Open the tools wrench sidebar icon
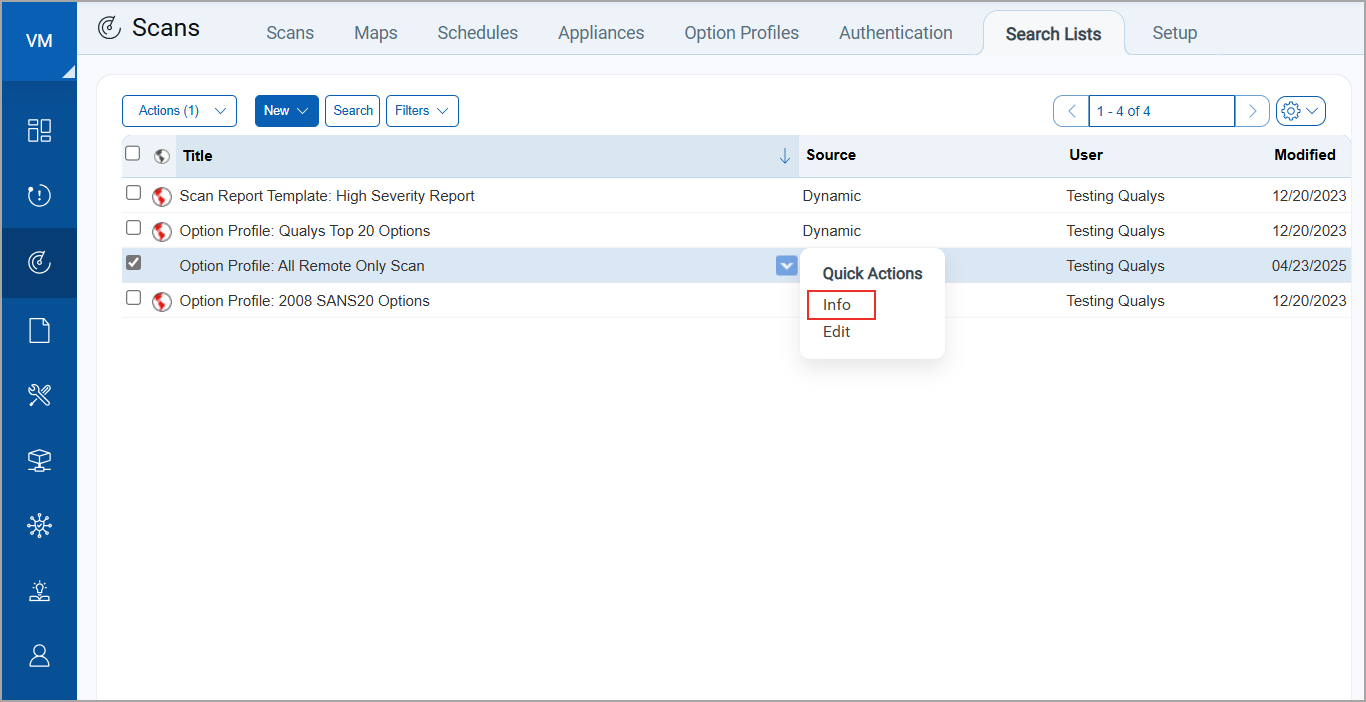1366x702 pixels. (39, 395)
